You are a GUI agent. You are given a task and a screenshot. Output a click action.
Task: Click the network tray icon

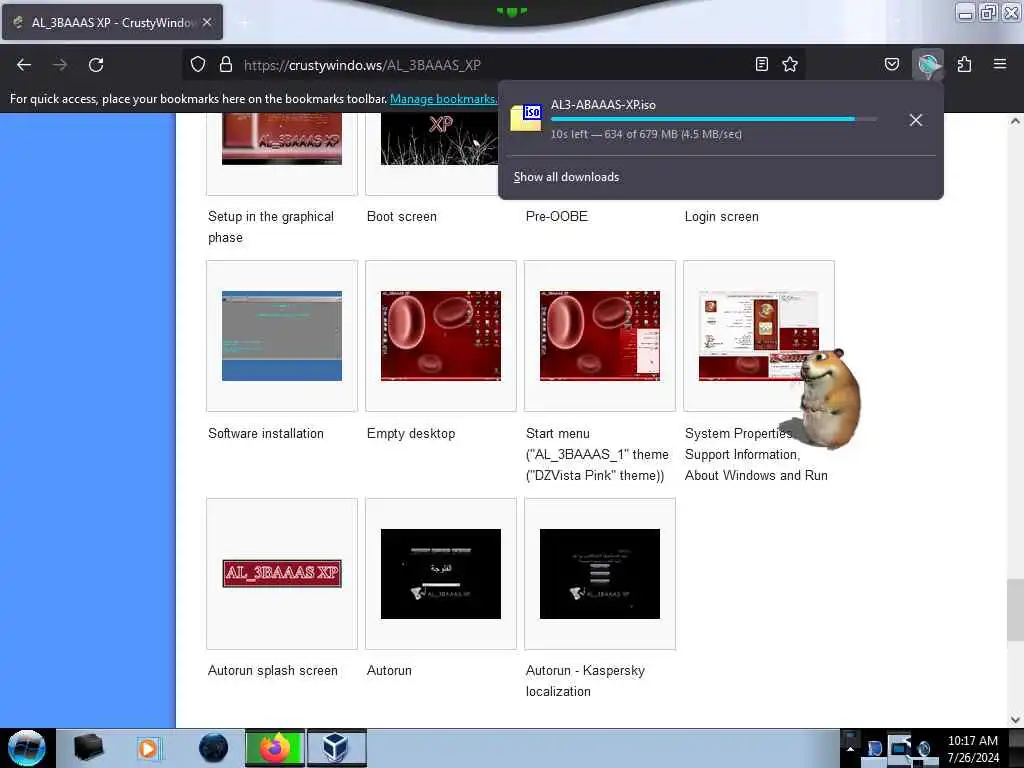pos(900,748)
